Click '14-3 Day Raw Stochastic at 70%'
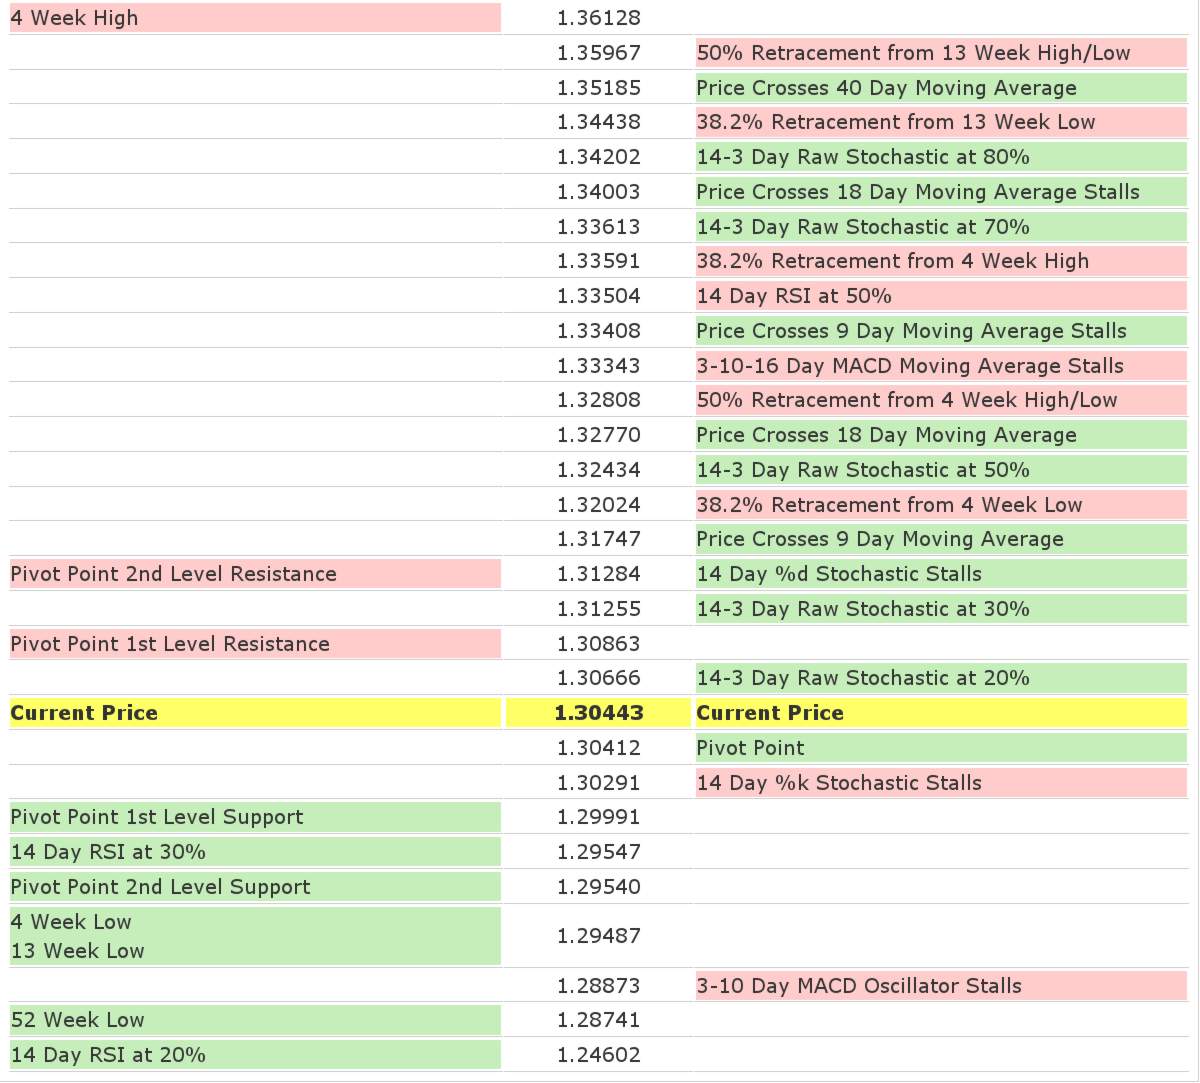The height and width of the screenshot is (1083, 1200). pyautogui.click(x=863, y=227)
